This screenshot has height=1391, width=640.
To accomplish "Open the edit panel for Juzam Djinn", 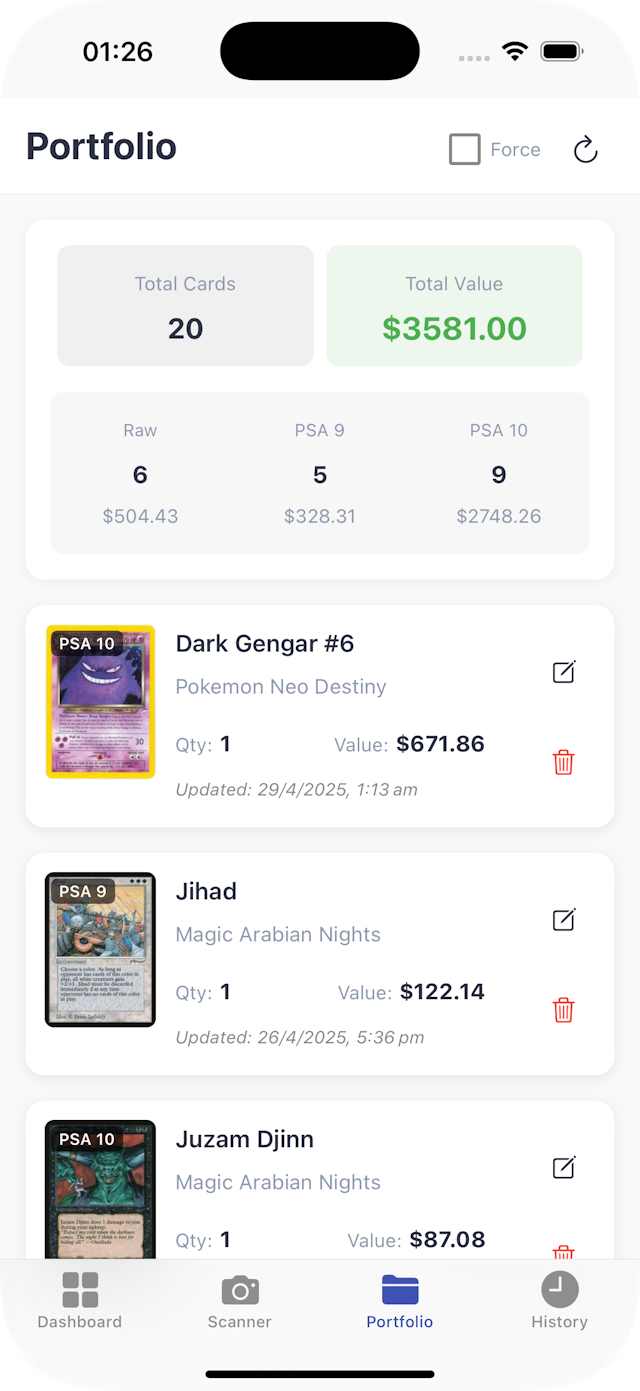I will [563, 1167].
